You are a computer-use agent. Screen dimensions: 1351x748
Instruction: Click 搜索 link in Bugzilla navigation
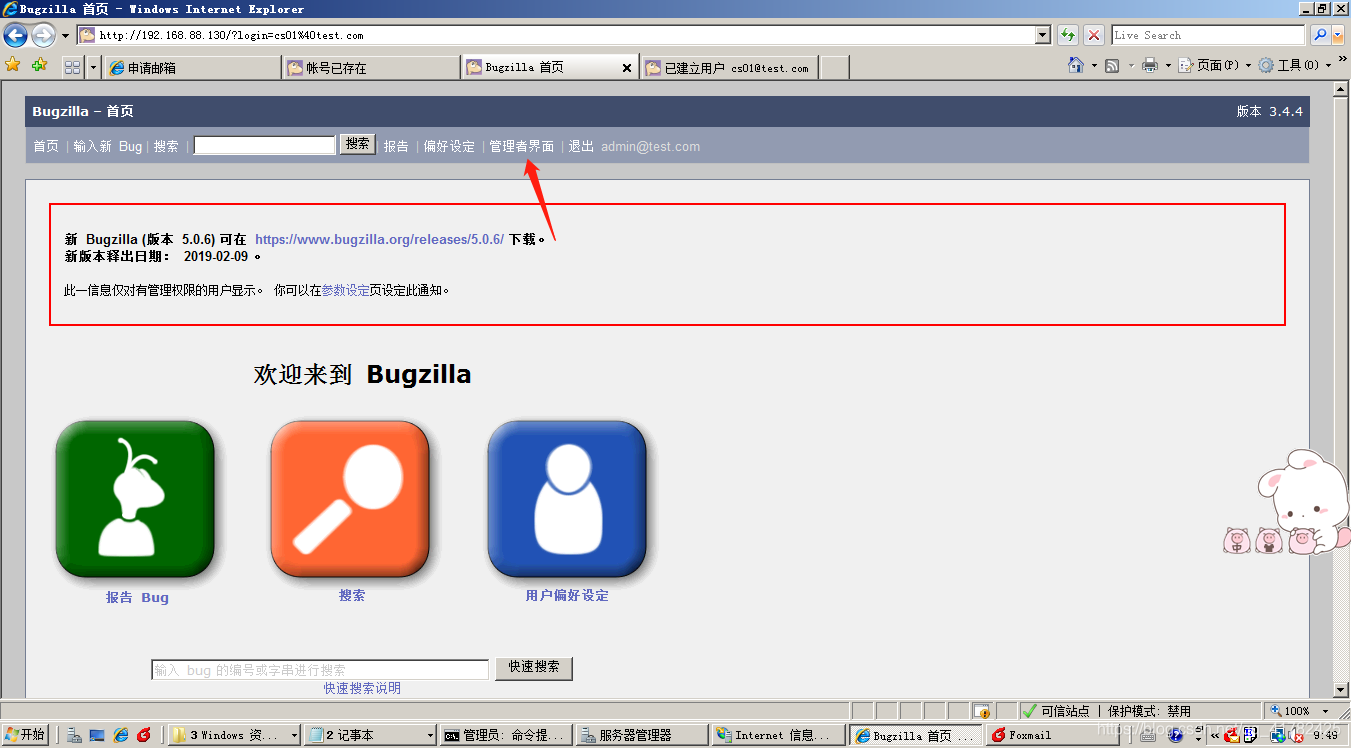point(166,146)
